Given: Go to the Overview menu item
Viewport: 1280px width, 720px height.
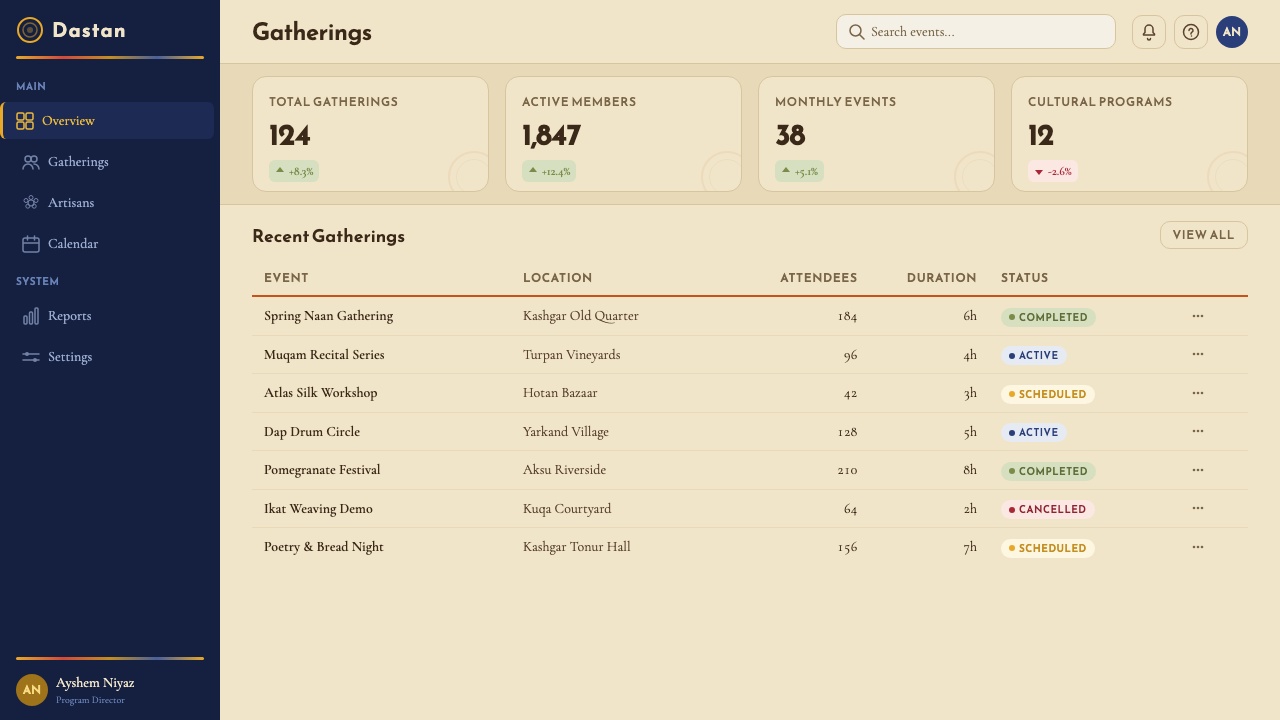Looking at the screenshot, I should (x=108, y=121).
